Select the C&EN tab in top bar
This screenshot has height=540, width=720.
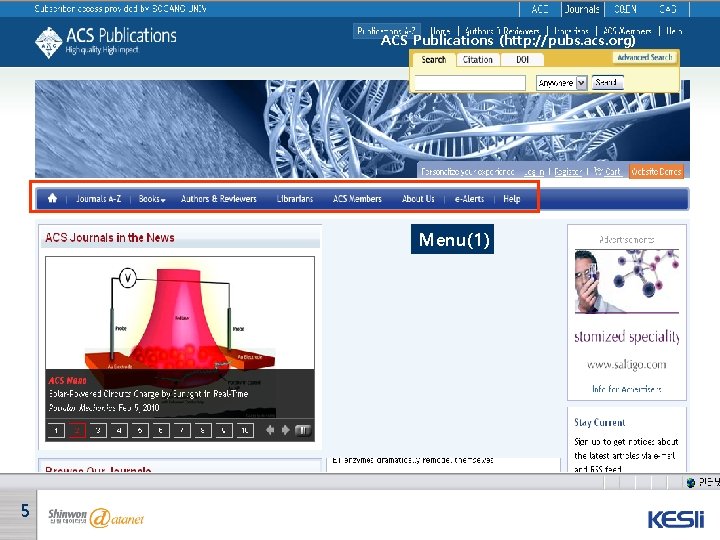[x=625, y=9]
